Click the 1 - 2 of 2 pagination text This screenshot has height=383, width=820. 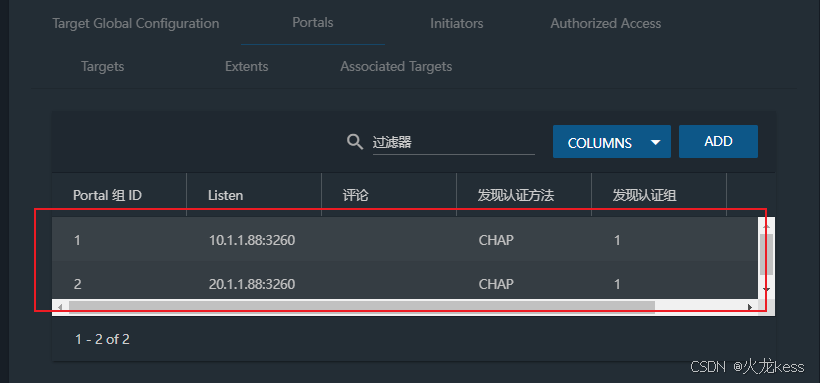[x=102, y=339]
